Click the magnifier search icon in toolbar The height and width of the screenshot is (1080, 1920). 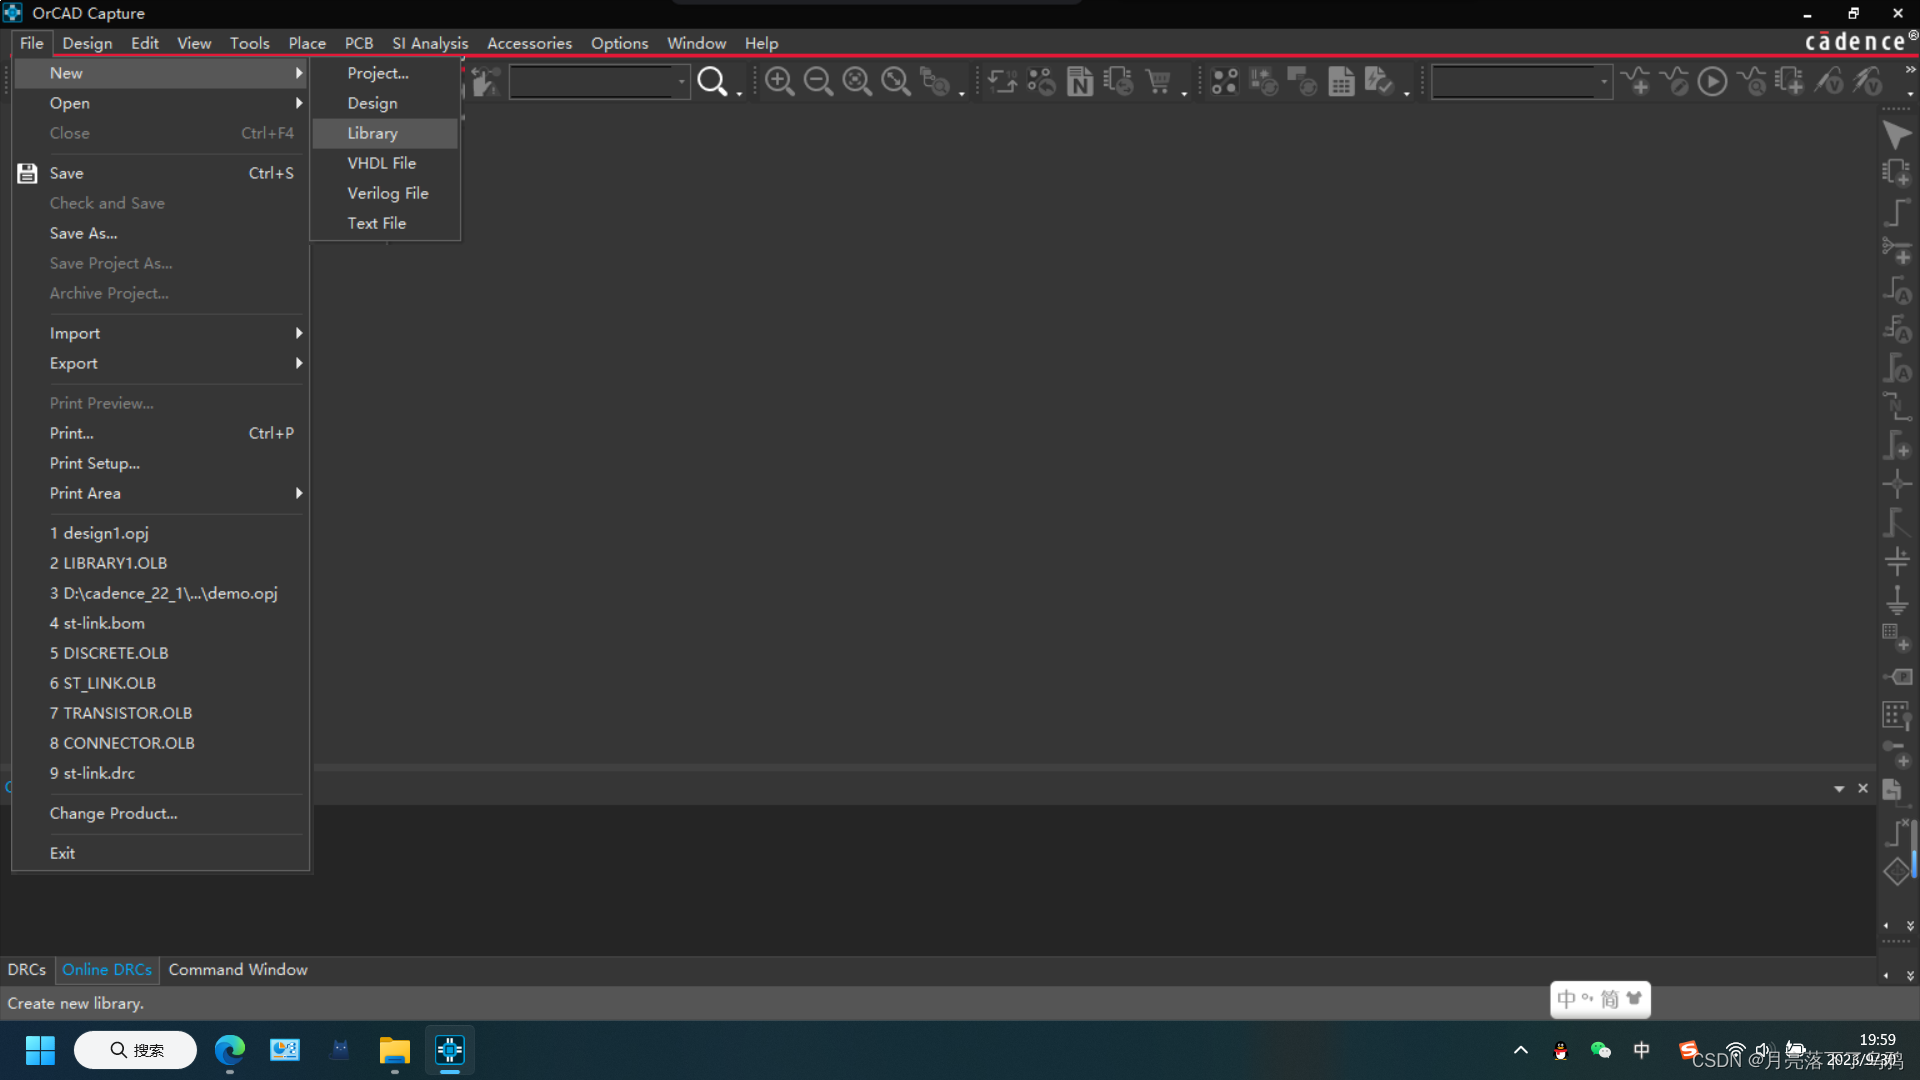click(712, 81)
